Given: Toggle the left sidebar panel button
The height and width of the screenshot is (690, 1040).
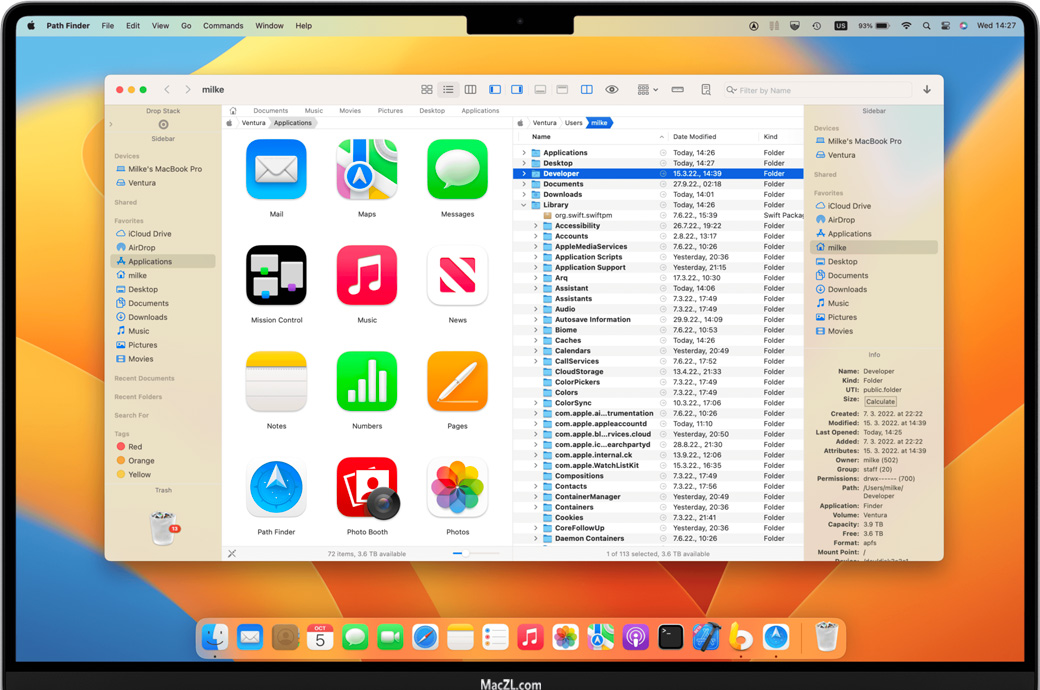Looking at the screenshot, I should tap(495, 90).
